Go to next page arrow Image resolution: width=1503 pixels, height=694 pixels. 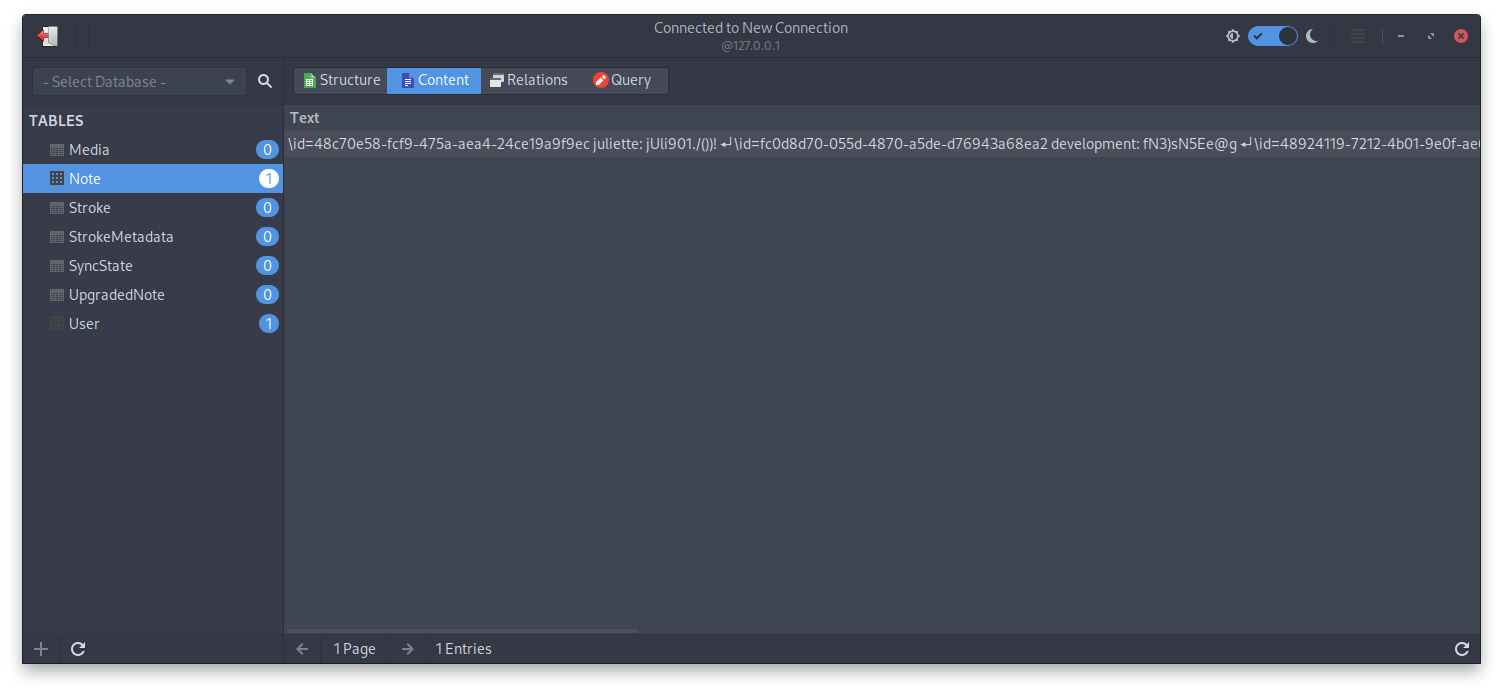pos(407,649)
